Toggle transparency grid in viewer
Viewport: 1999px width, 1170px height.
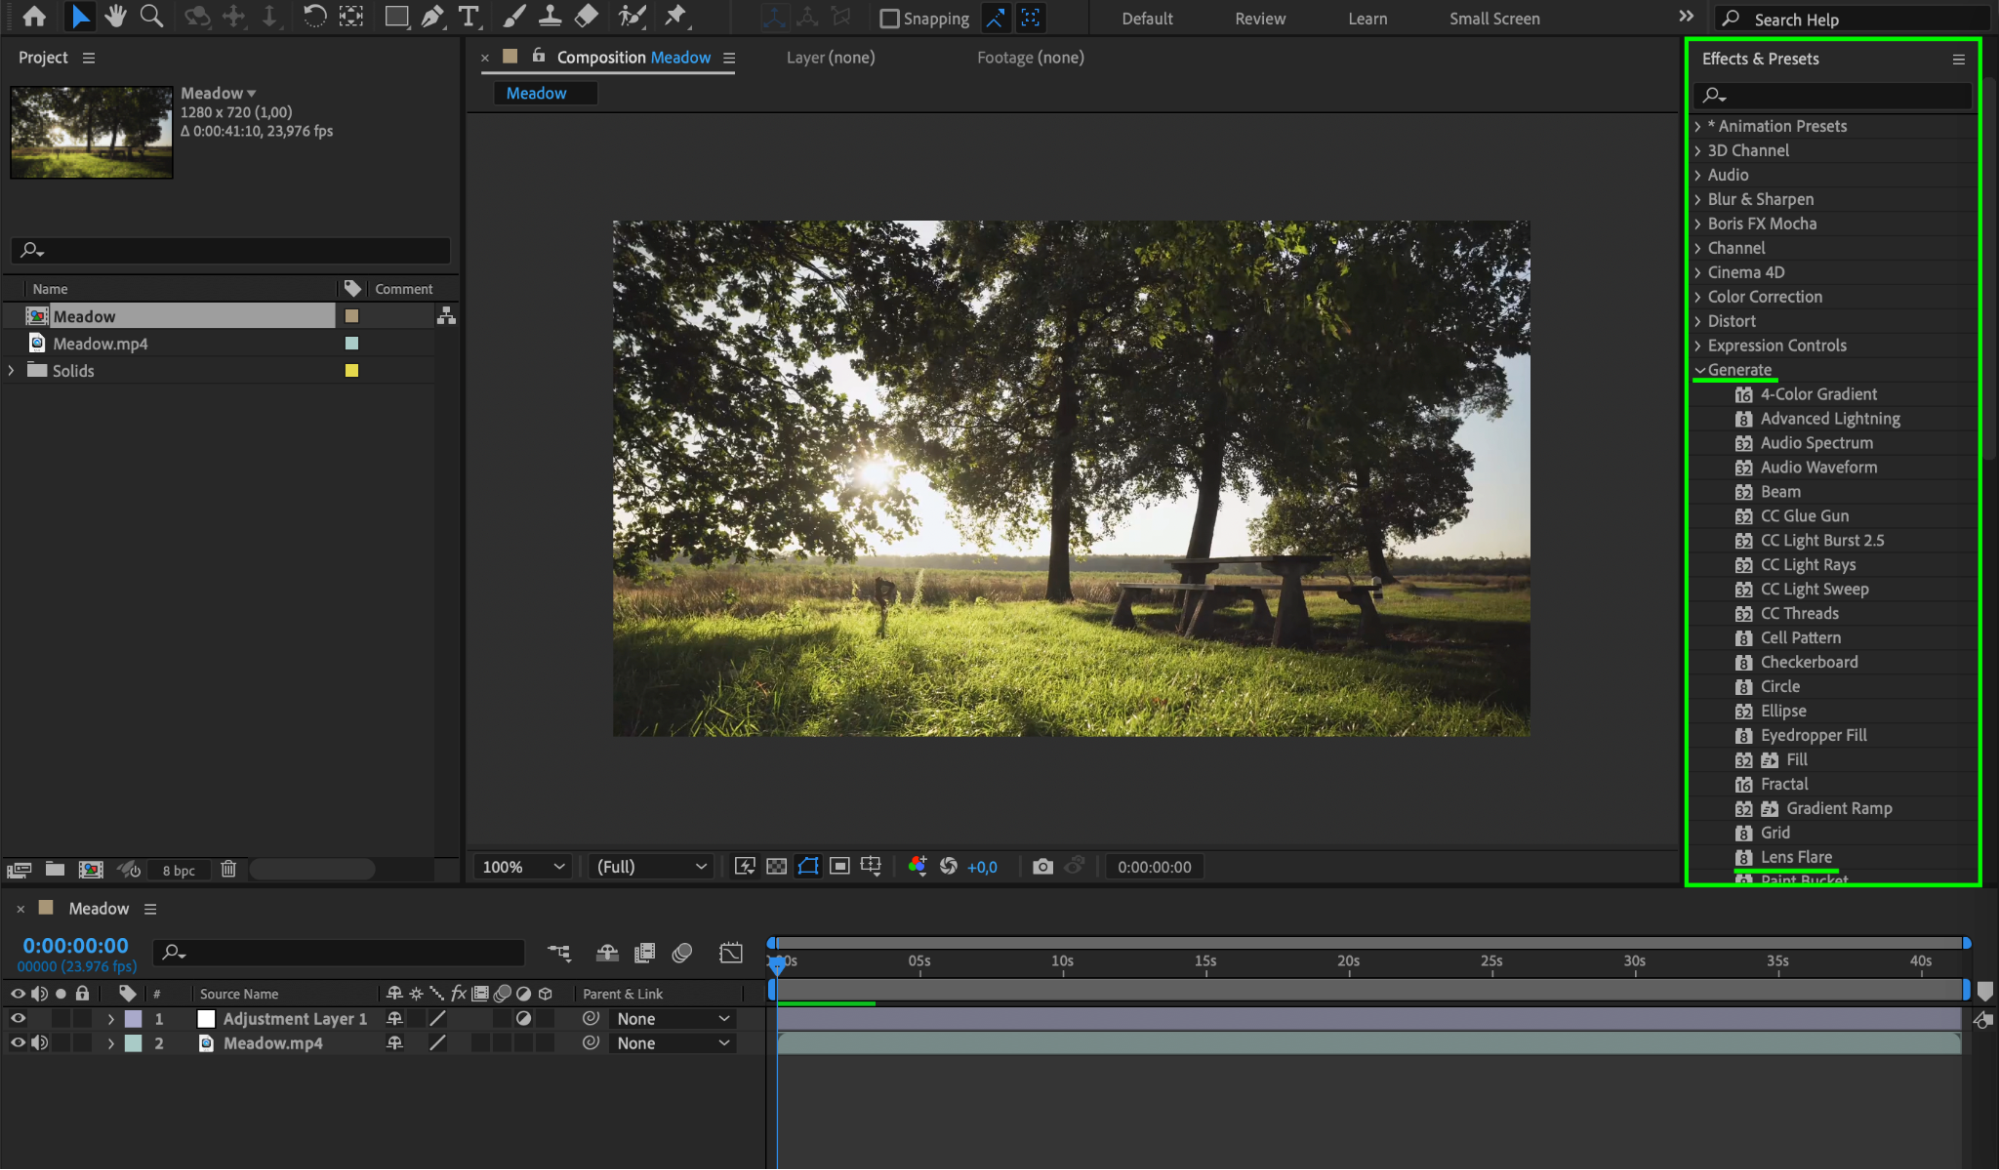tap(776, 867)
